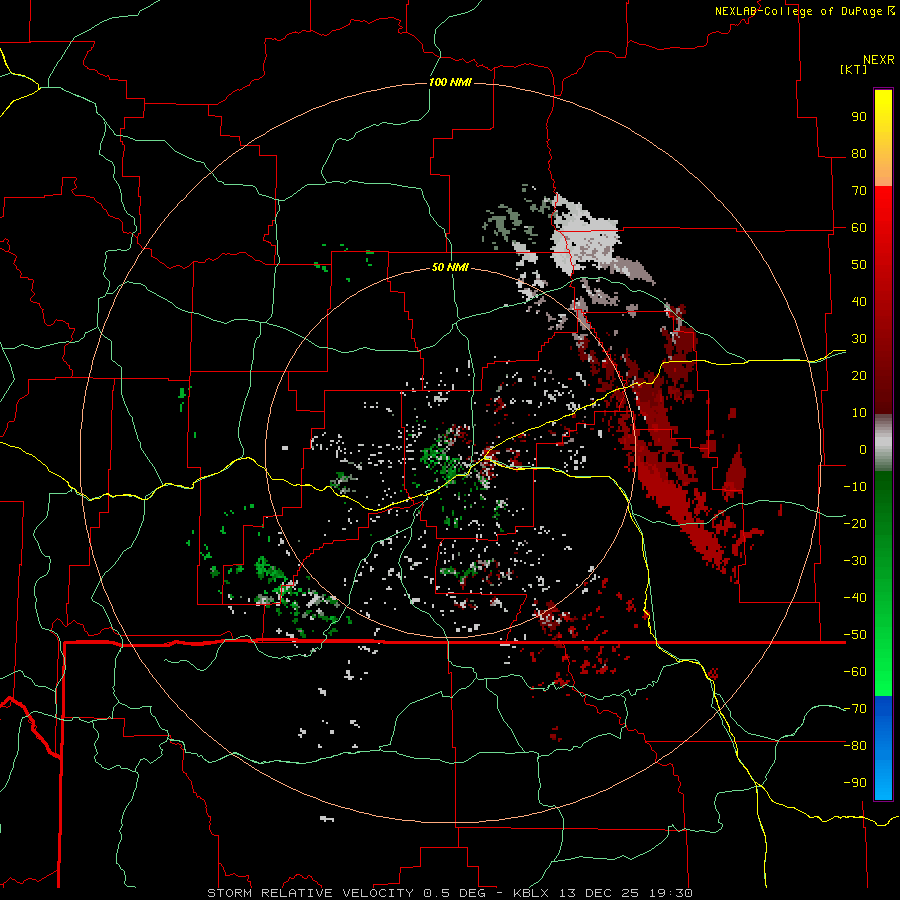
Task: Click the [KT] units label
Action: click(854, 69)
